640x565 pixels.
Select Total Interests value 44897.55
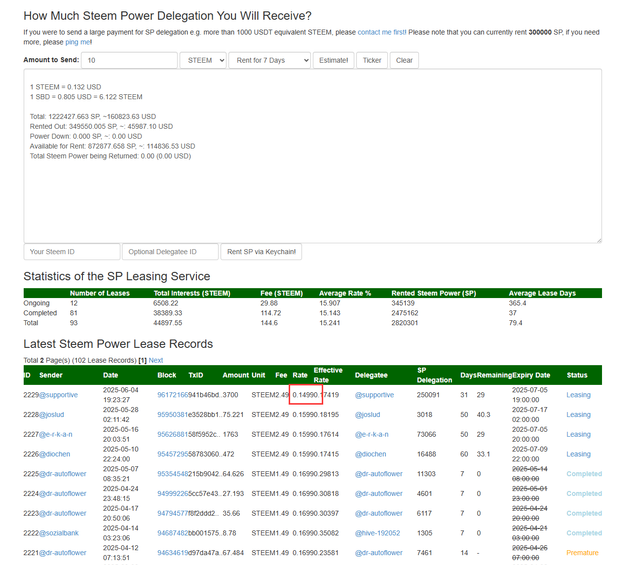pyautogui.click(x=168, y=323)
